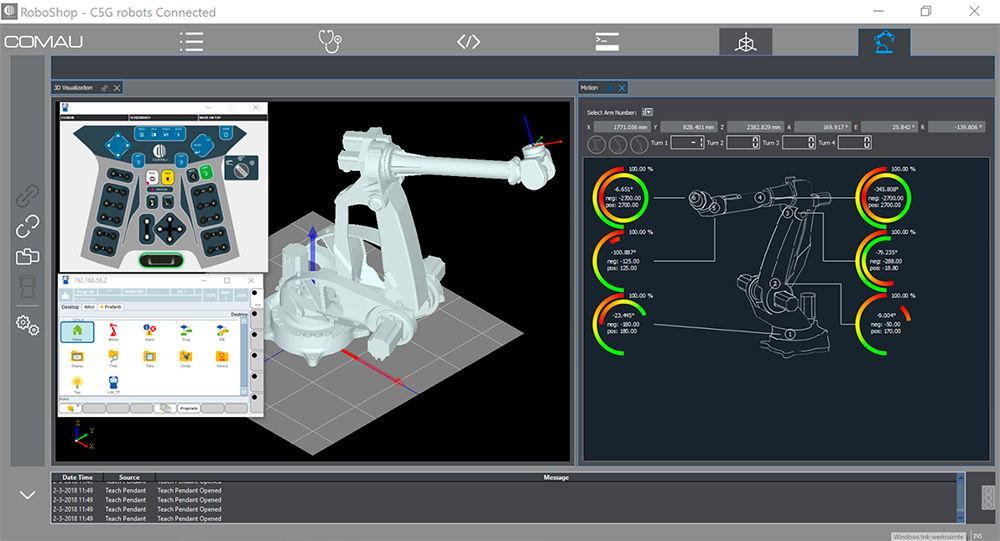
Task: Click the dimmed robot controller sidebar icon
Action: click(27, 286)
